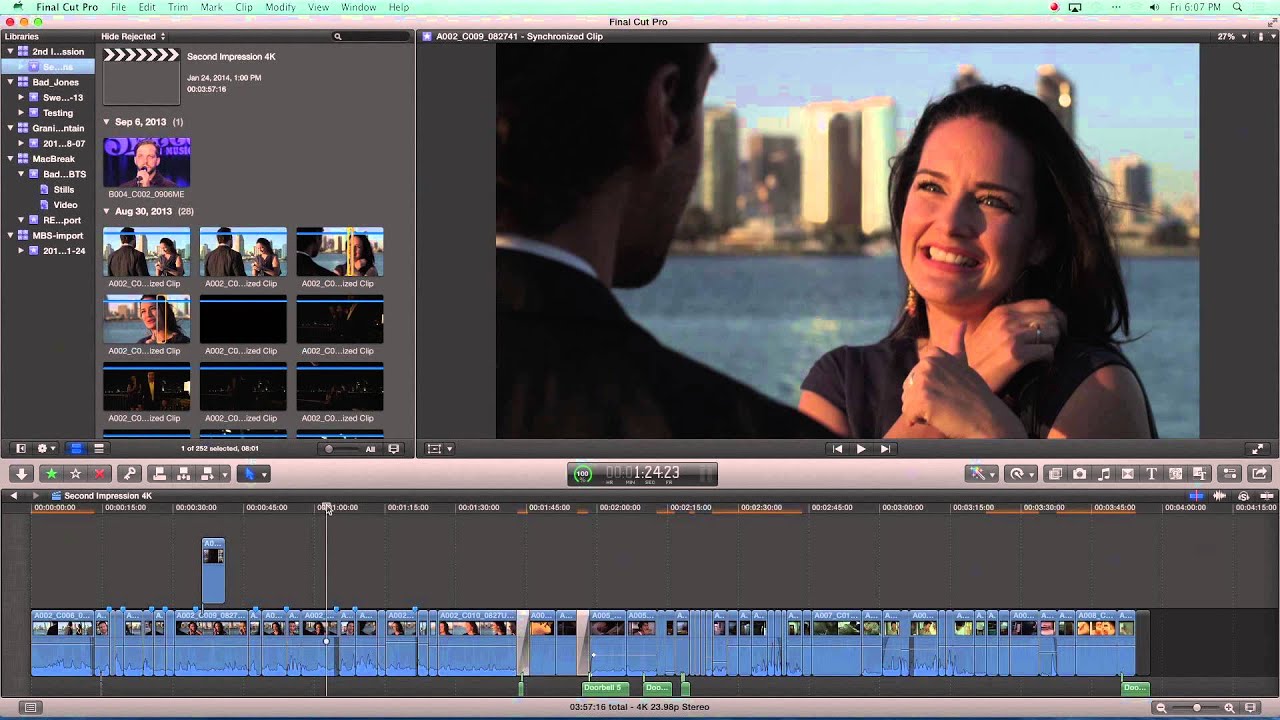Unrate clip with the outlined star

tap(75, 474)
